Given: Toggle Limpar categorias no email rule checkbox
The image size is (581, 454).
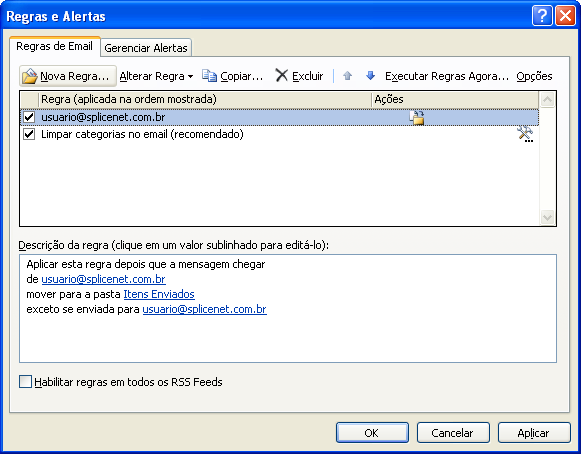Looking at the screenshot, I should click(x=29, y=134).
